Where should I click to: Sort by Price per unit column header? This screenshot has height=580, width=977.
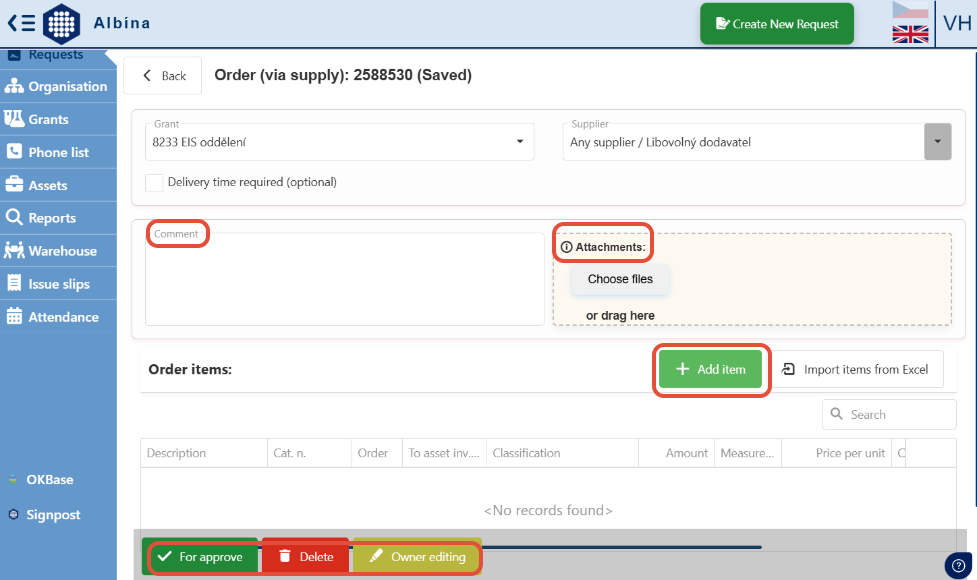point(836,453)
